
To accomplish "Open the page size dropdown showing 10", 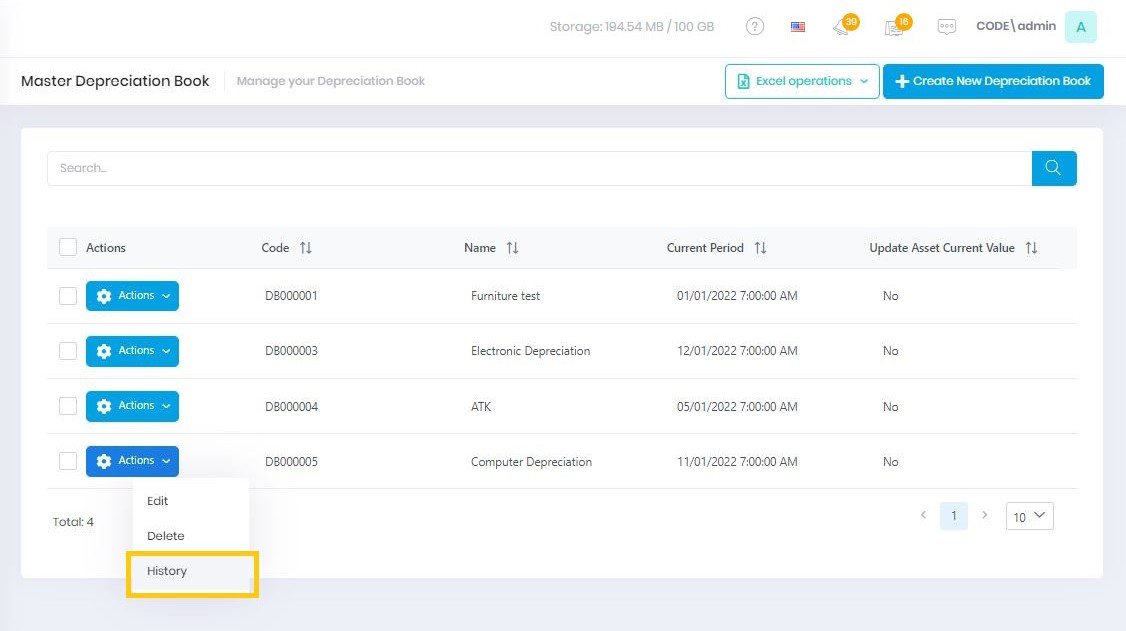I will pyautogui.click(x=1029, y=516).
